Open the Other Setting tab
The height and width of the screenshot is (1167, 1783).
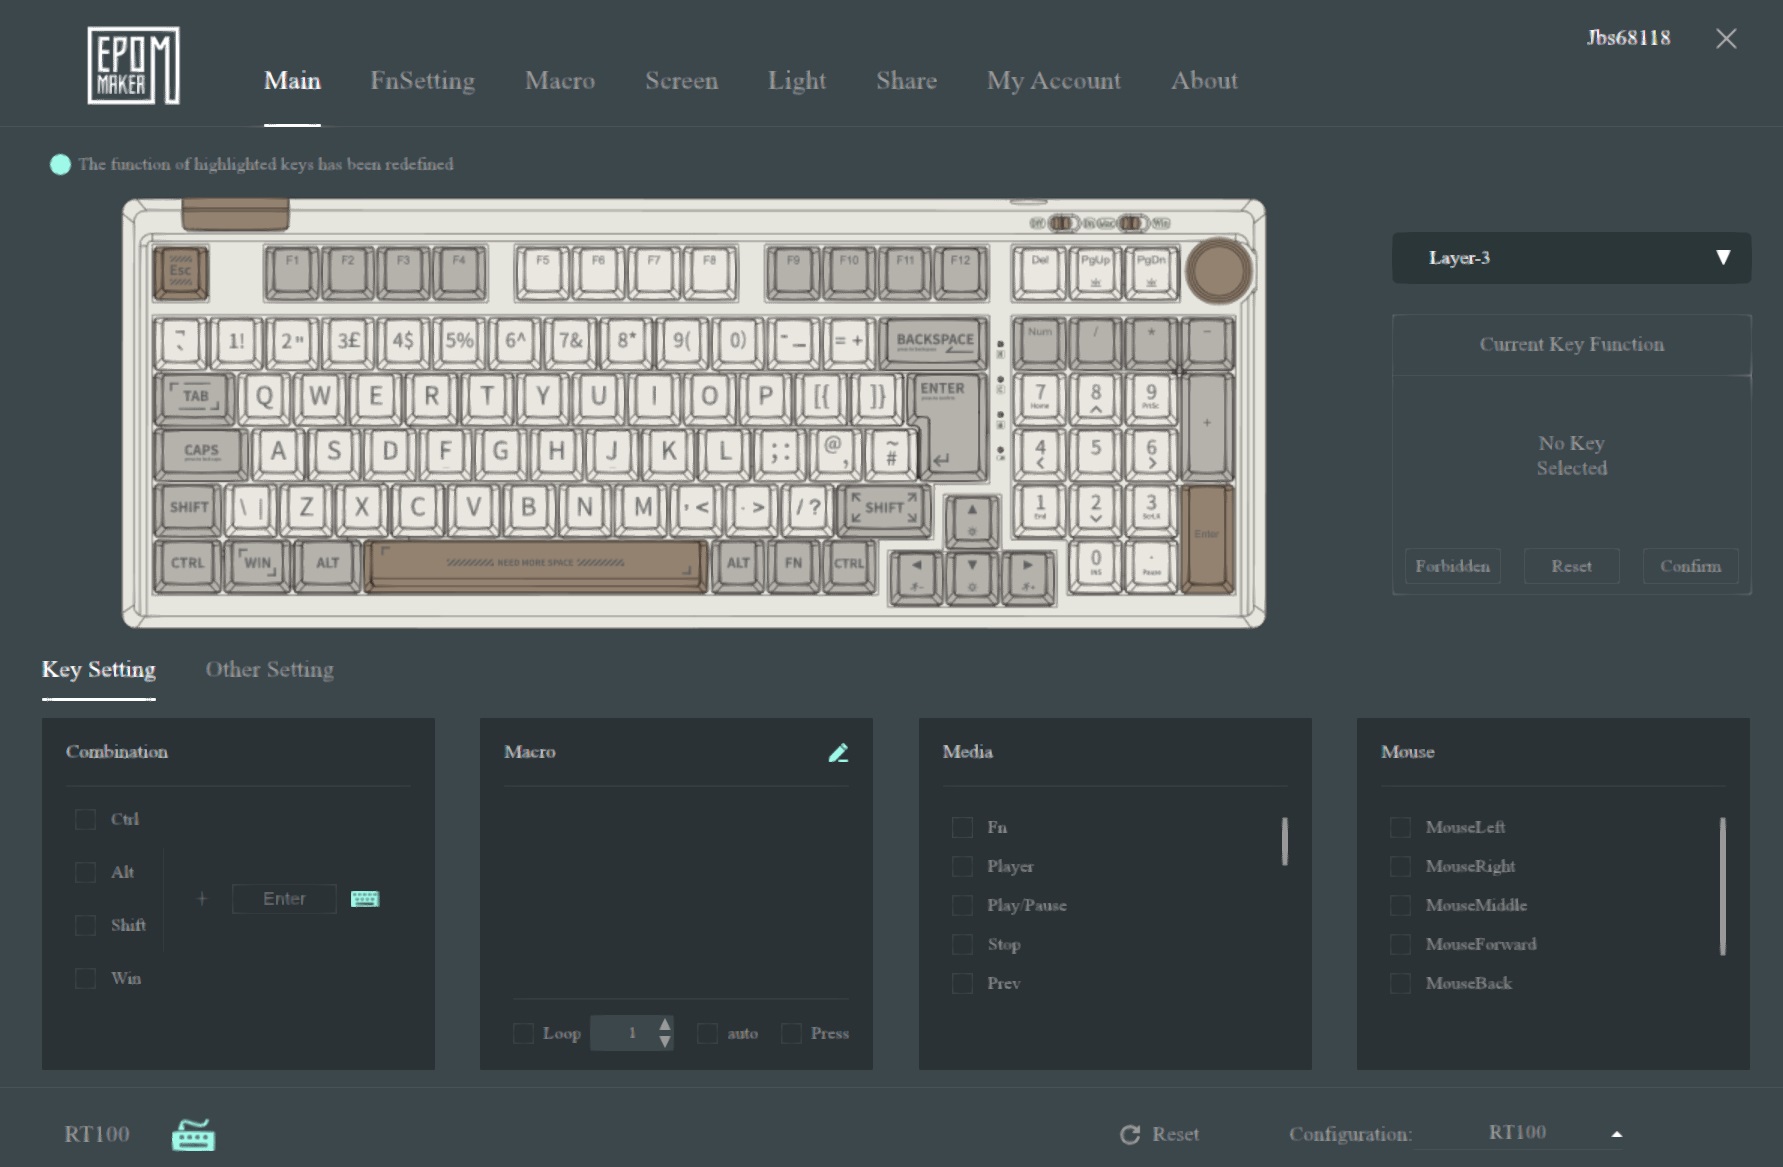point(269,670)
